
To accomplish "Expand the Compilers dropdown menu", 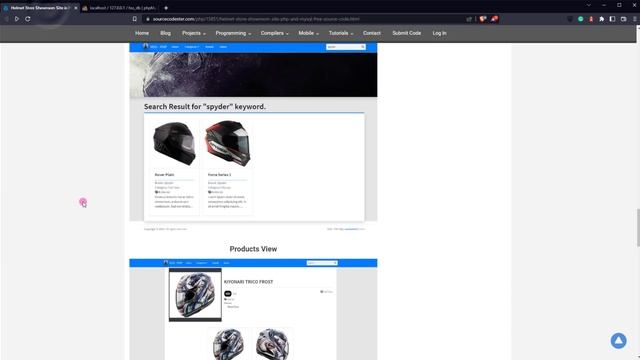I will 274,33.
